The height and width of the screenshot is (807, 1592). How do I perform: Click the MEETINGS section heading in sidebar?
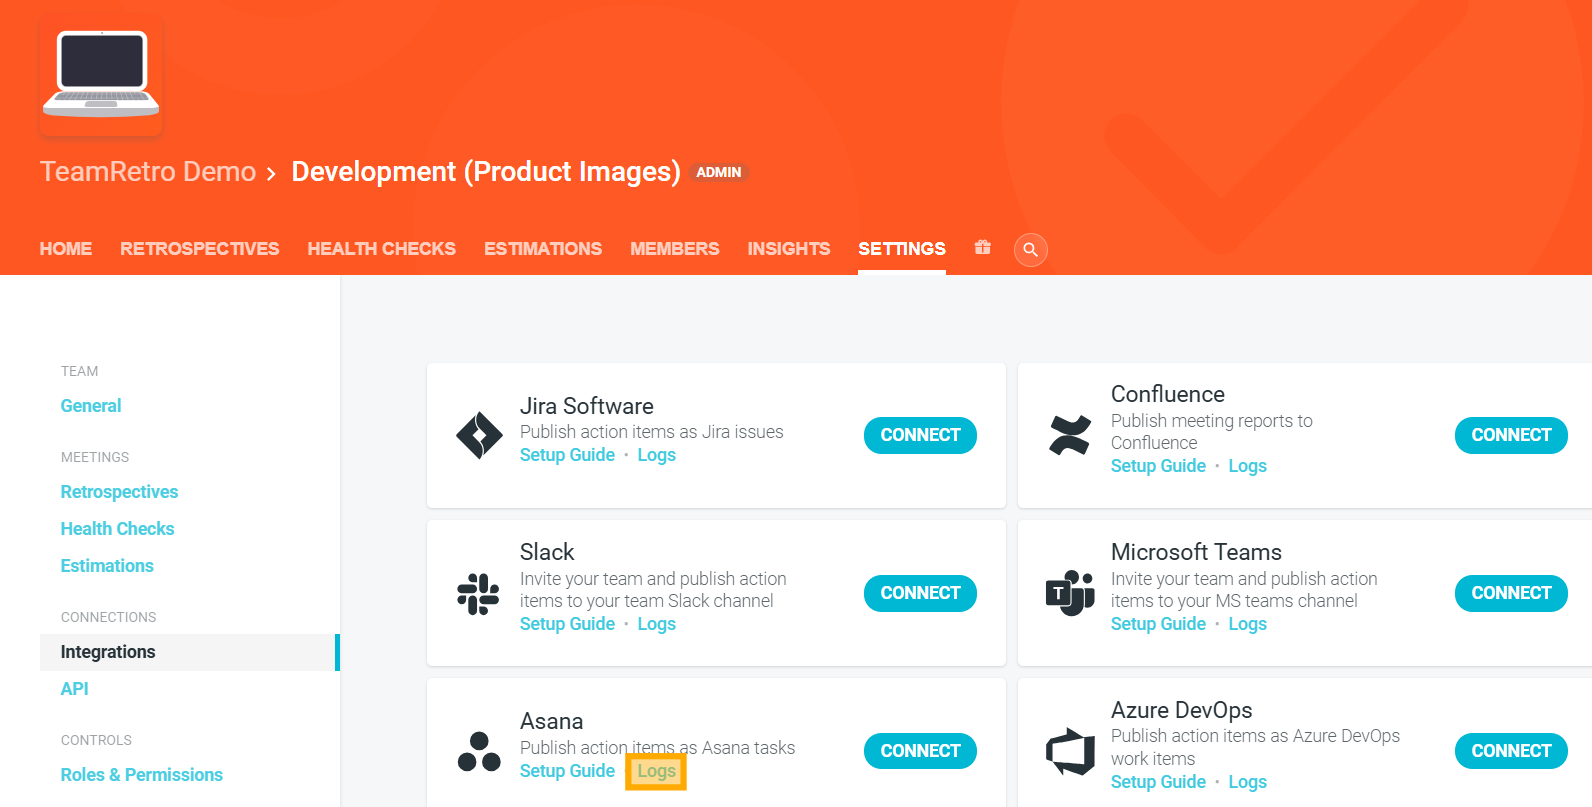[95, 457]
